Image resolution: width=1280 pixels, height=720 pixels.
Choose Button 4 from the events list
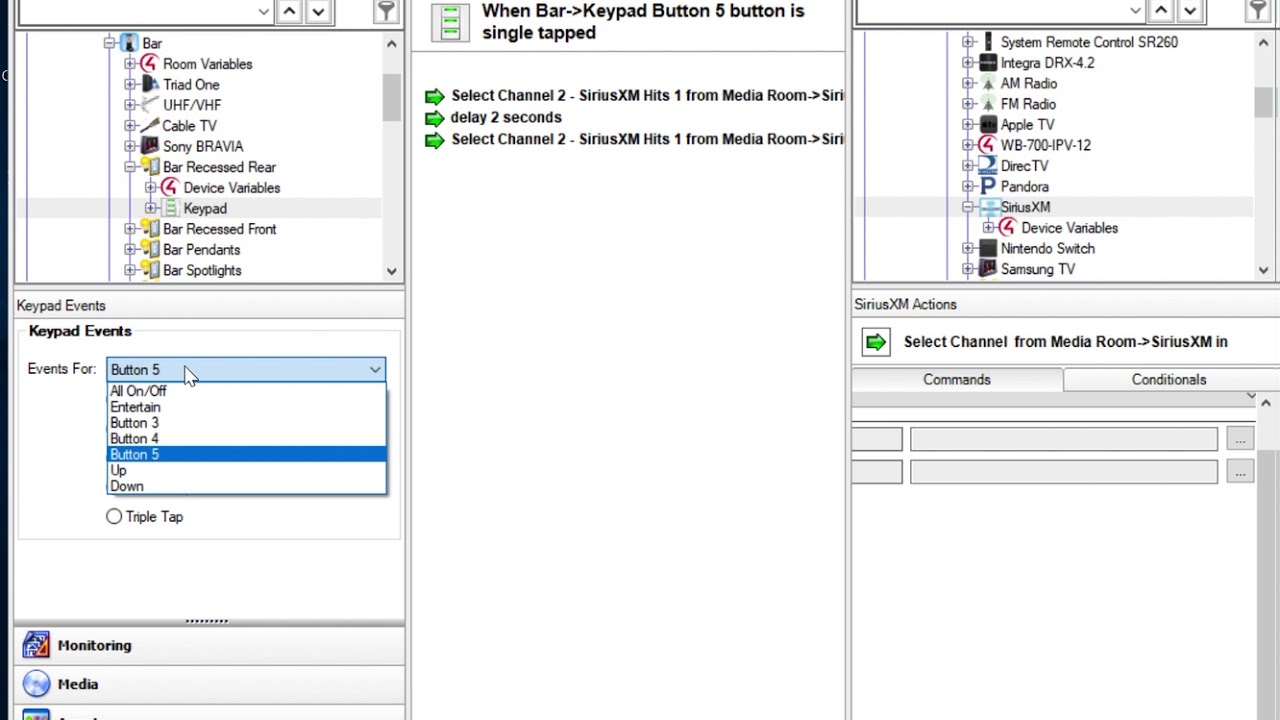coord(246,439)
